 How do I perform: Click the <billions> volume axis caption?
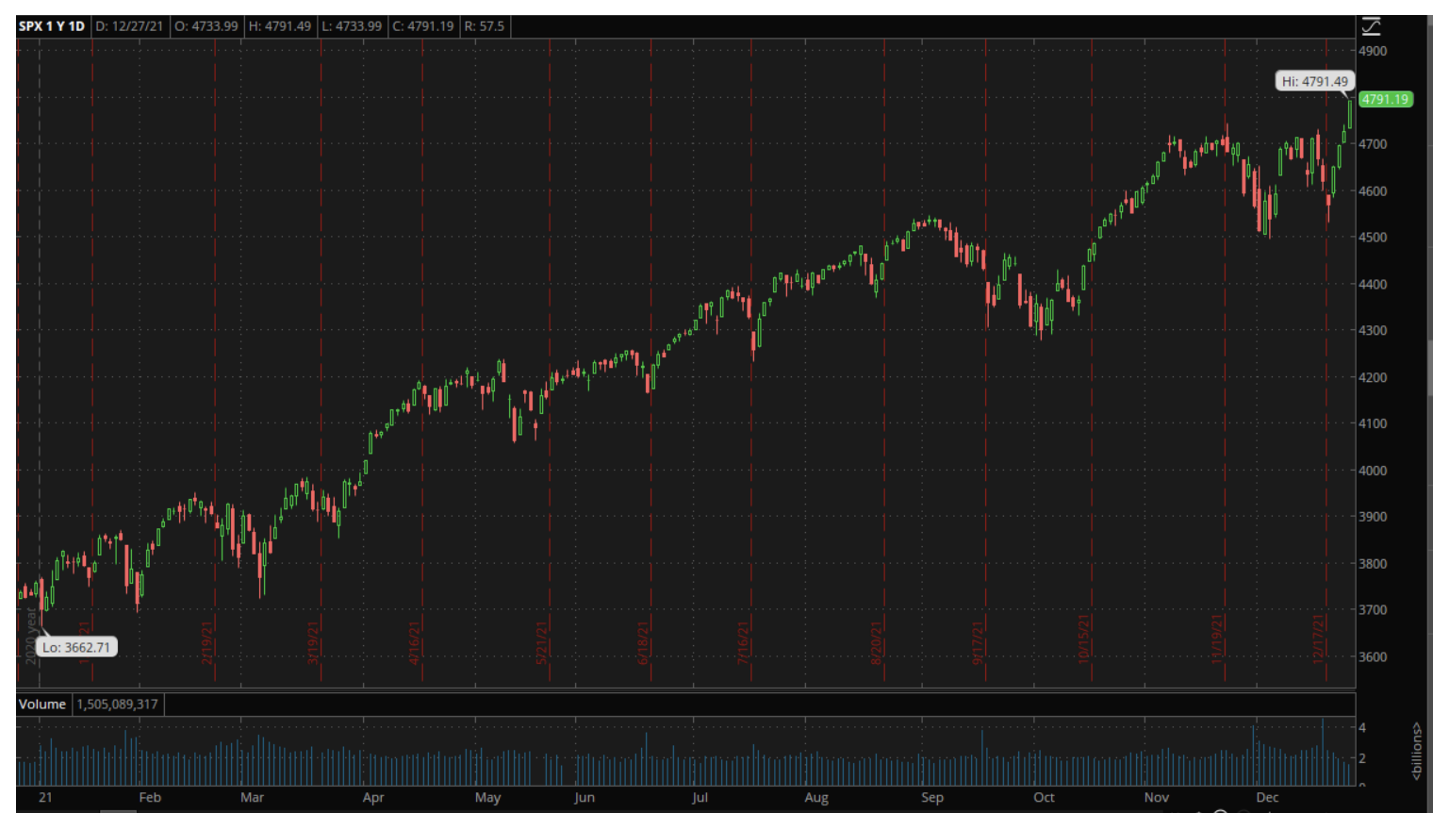1416,750
